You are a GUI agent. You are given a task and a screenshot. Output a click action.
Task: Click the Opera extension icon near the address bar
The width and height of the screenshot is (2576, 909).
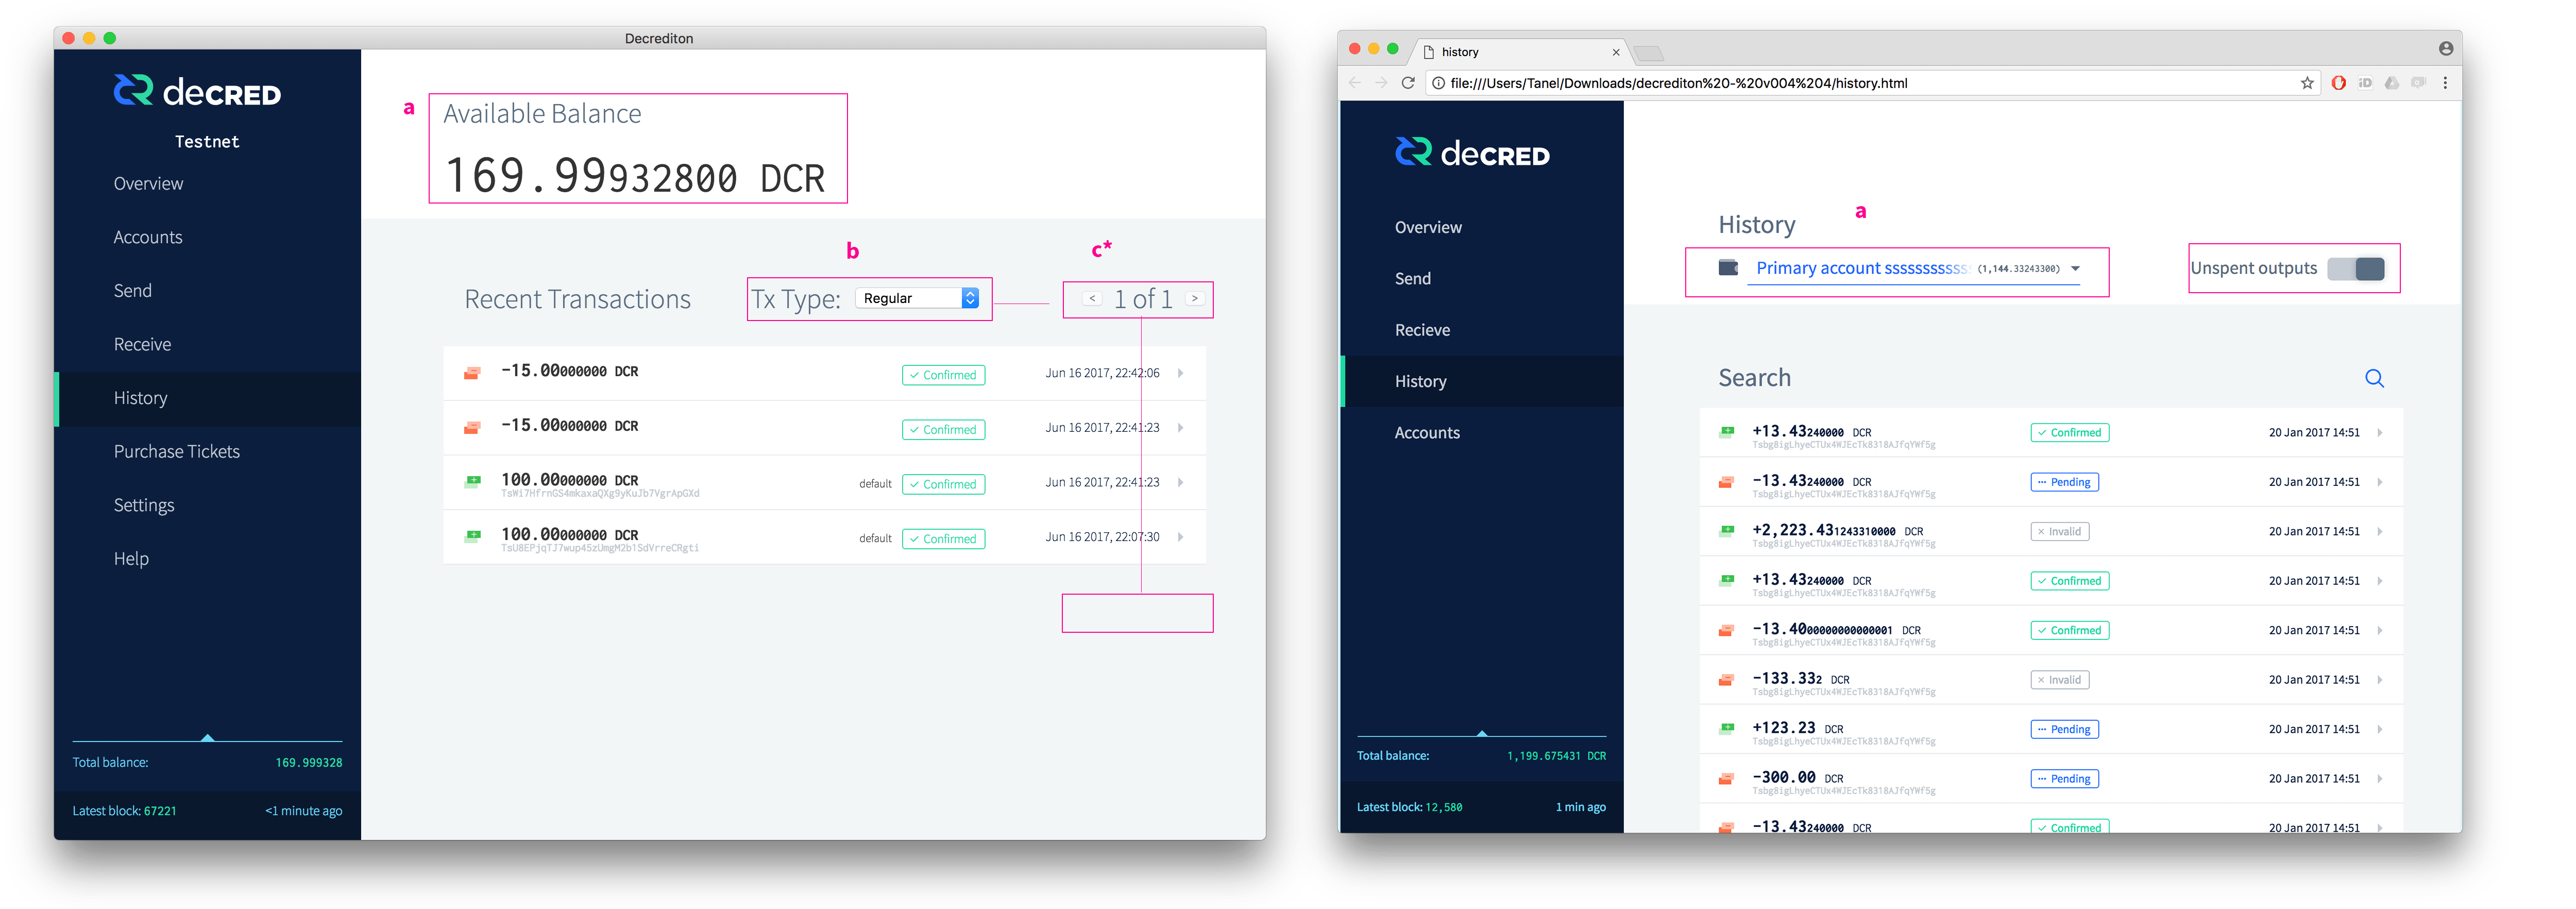(x=2339, y=83)
